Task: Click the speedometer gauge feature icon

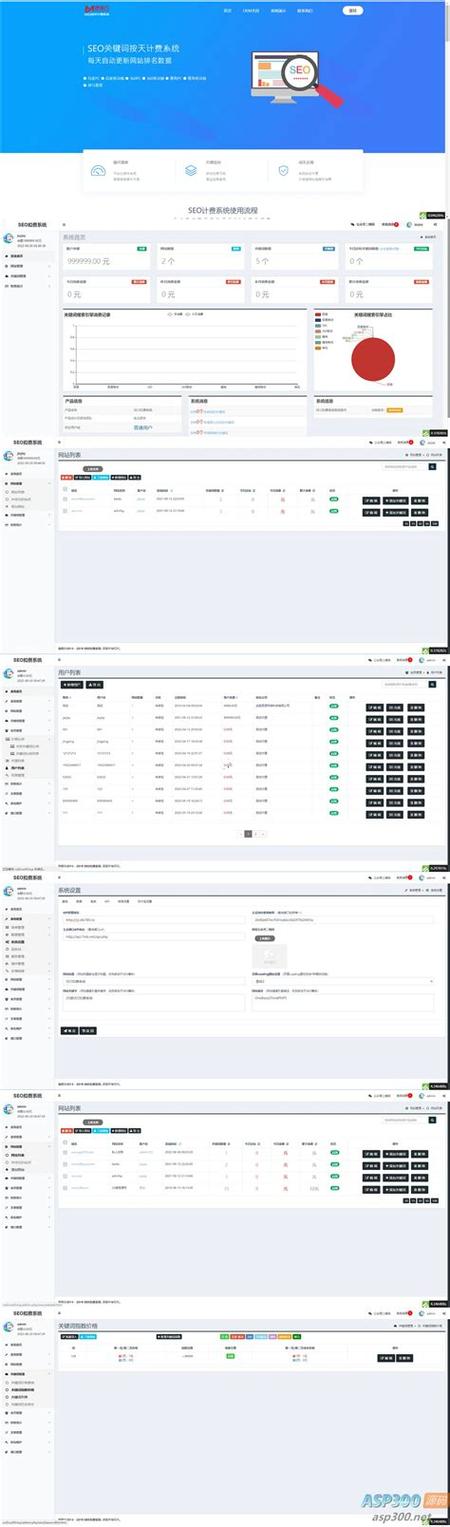Action: 98,171
